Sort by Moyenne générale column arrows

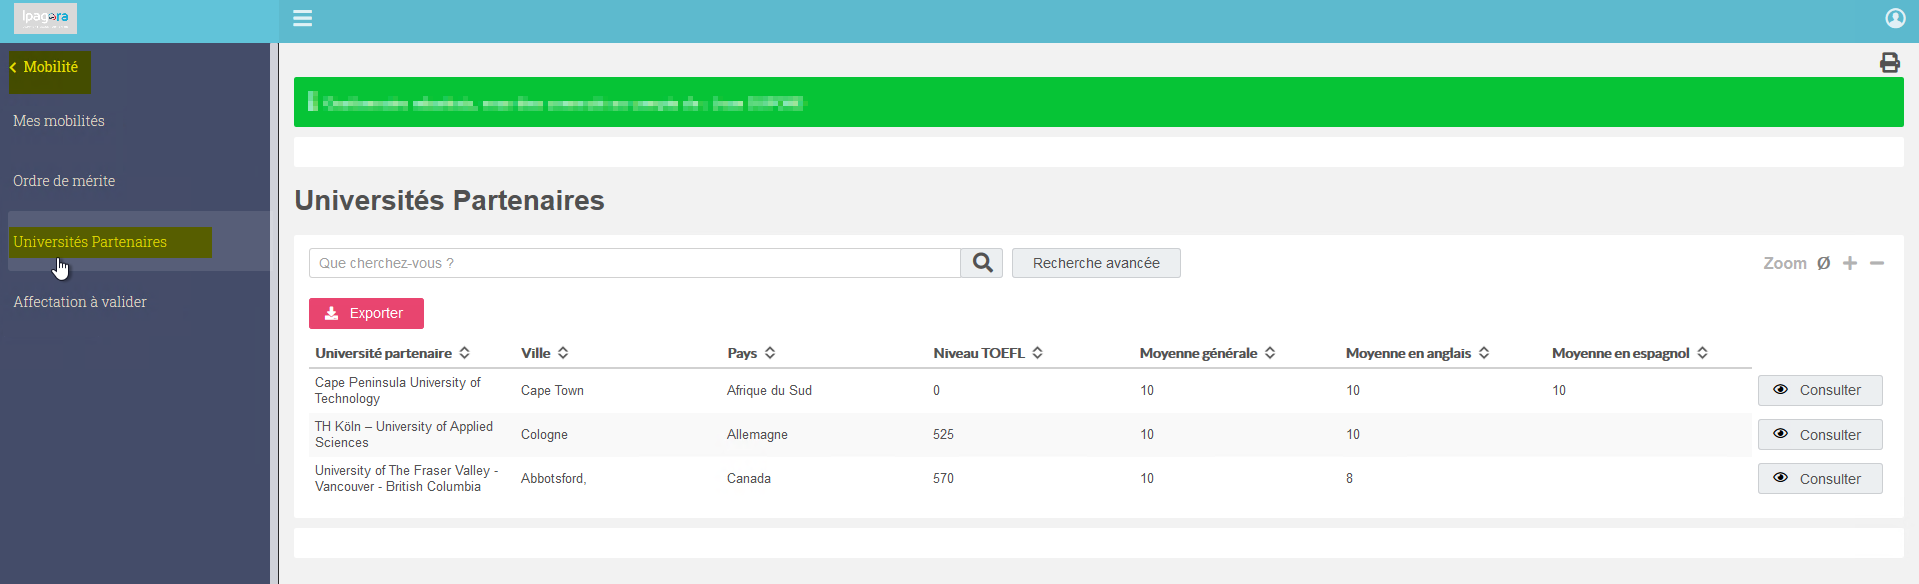click(1270, 353)
